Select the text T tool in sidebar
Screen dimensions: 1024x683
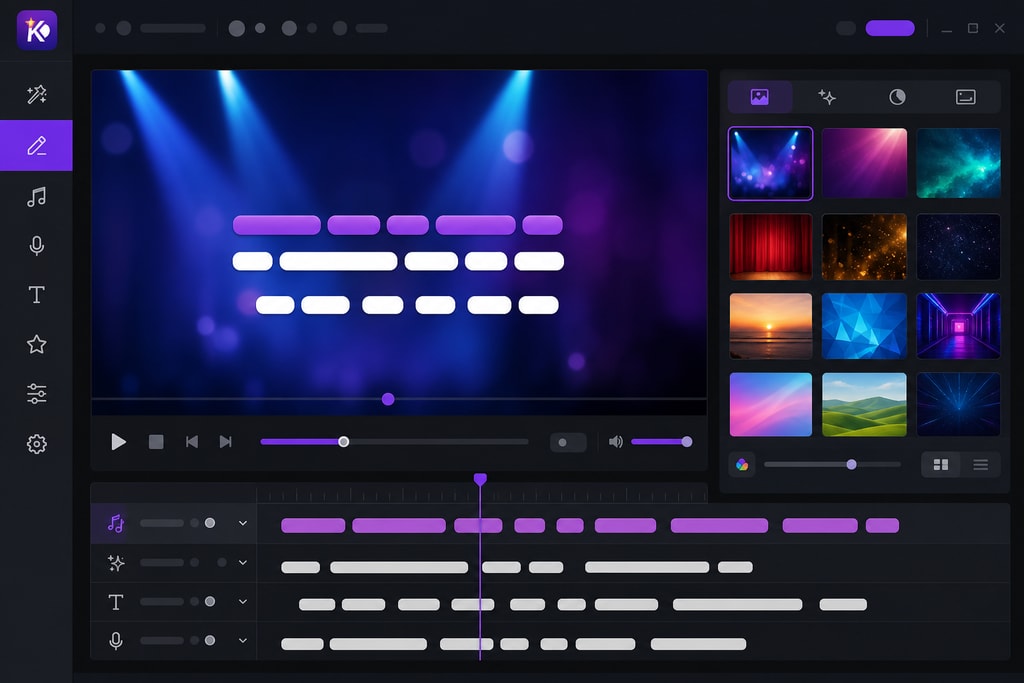click(37, 295)
